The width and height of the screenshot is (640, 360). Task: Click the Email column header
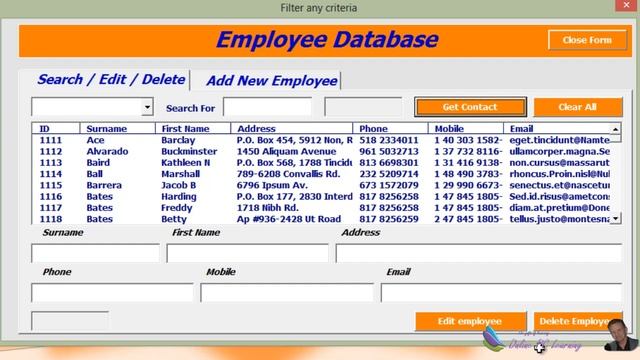557,129
